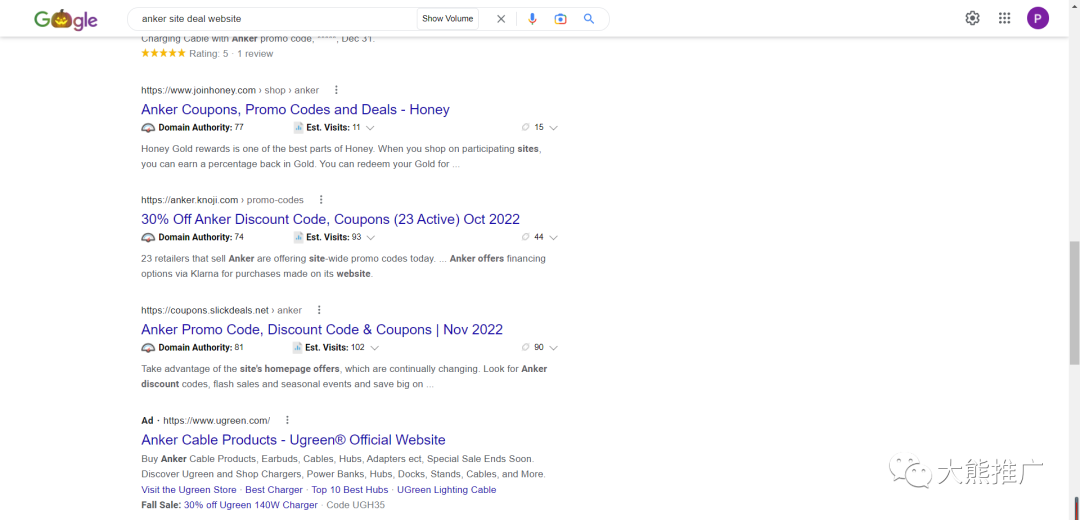Expand the backlinks 15 chevron for Honey
1080x520 pixels.
pos(553,128)
